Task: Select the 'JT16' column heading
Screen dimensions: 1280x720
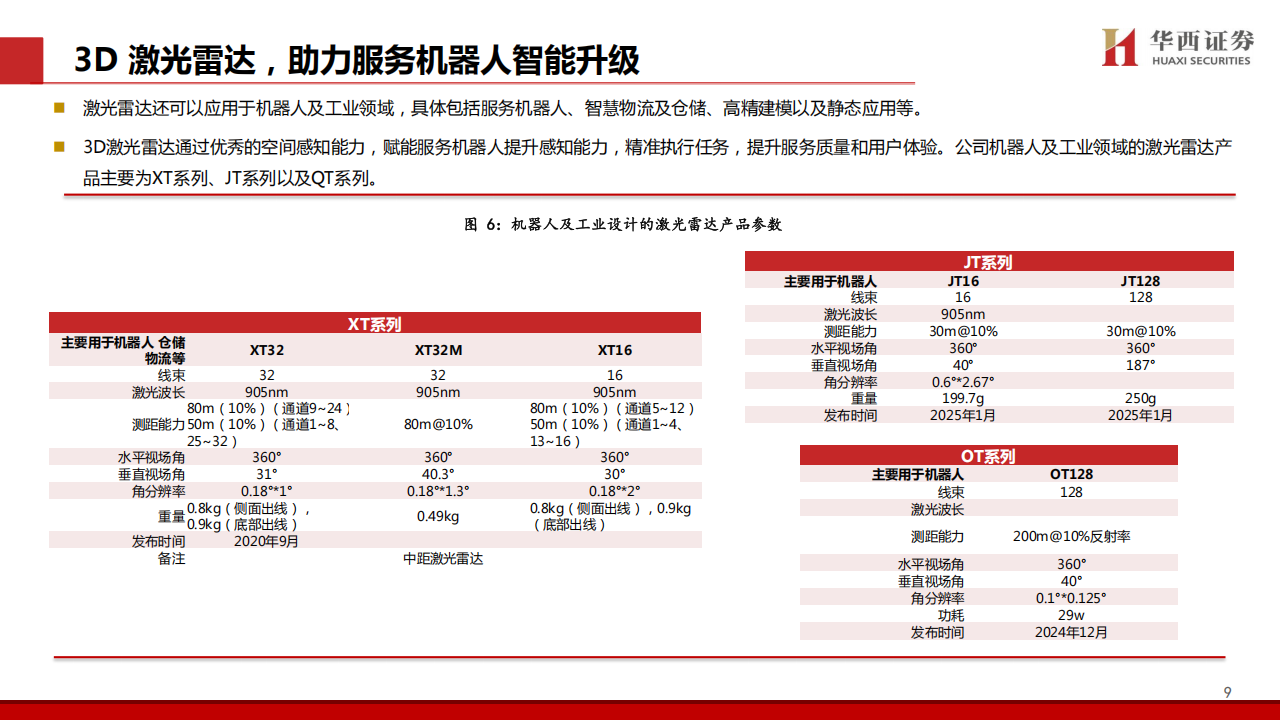Action: click(x=963, y=281)
